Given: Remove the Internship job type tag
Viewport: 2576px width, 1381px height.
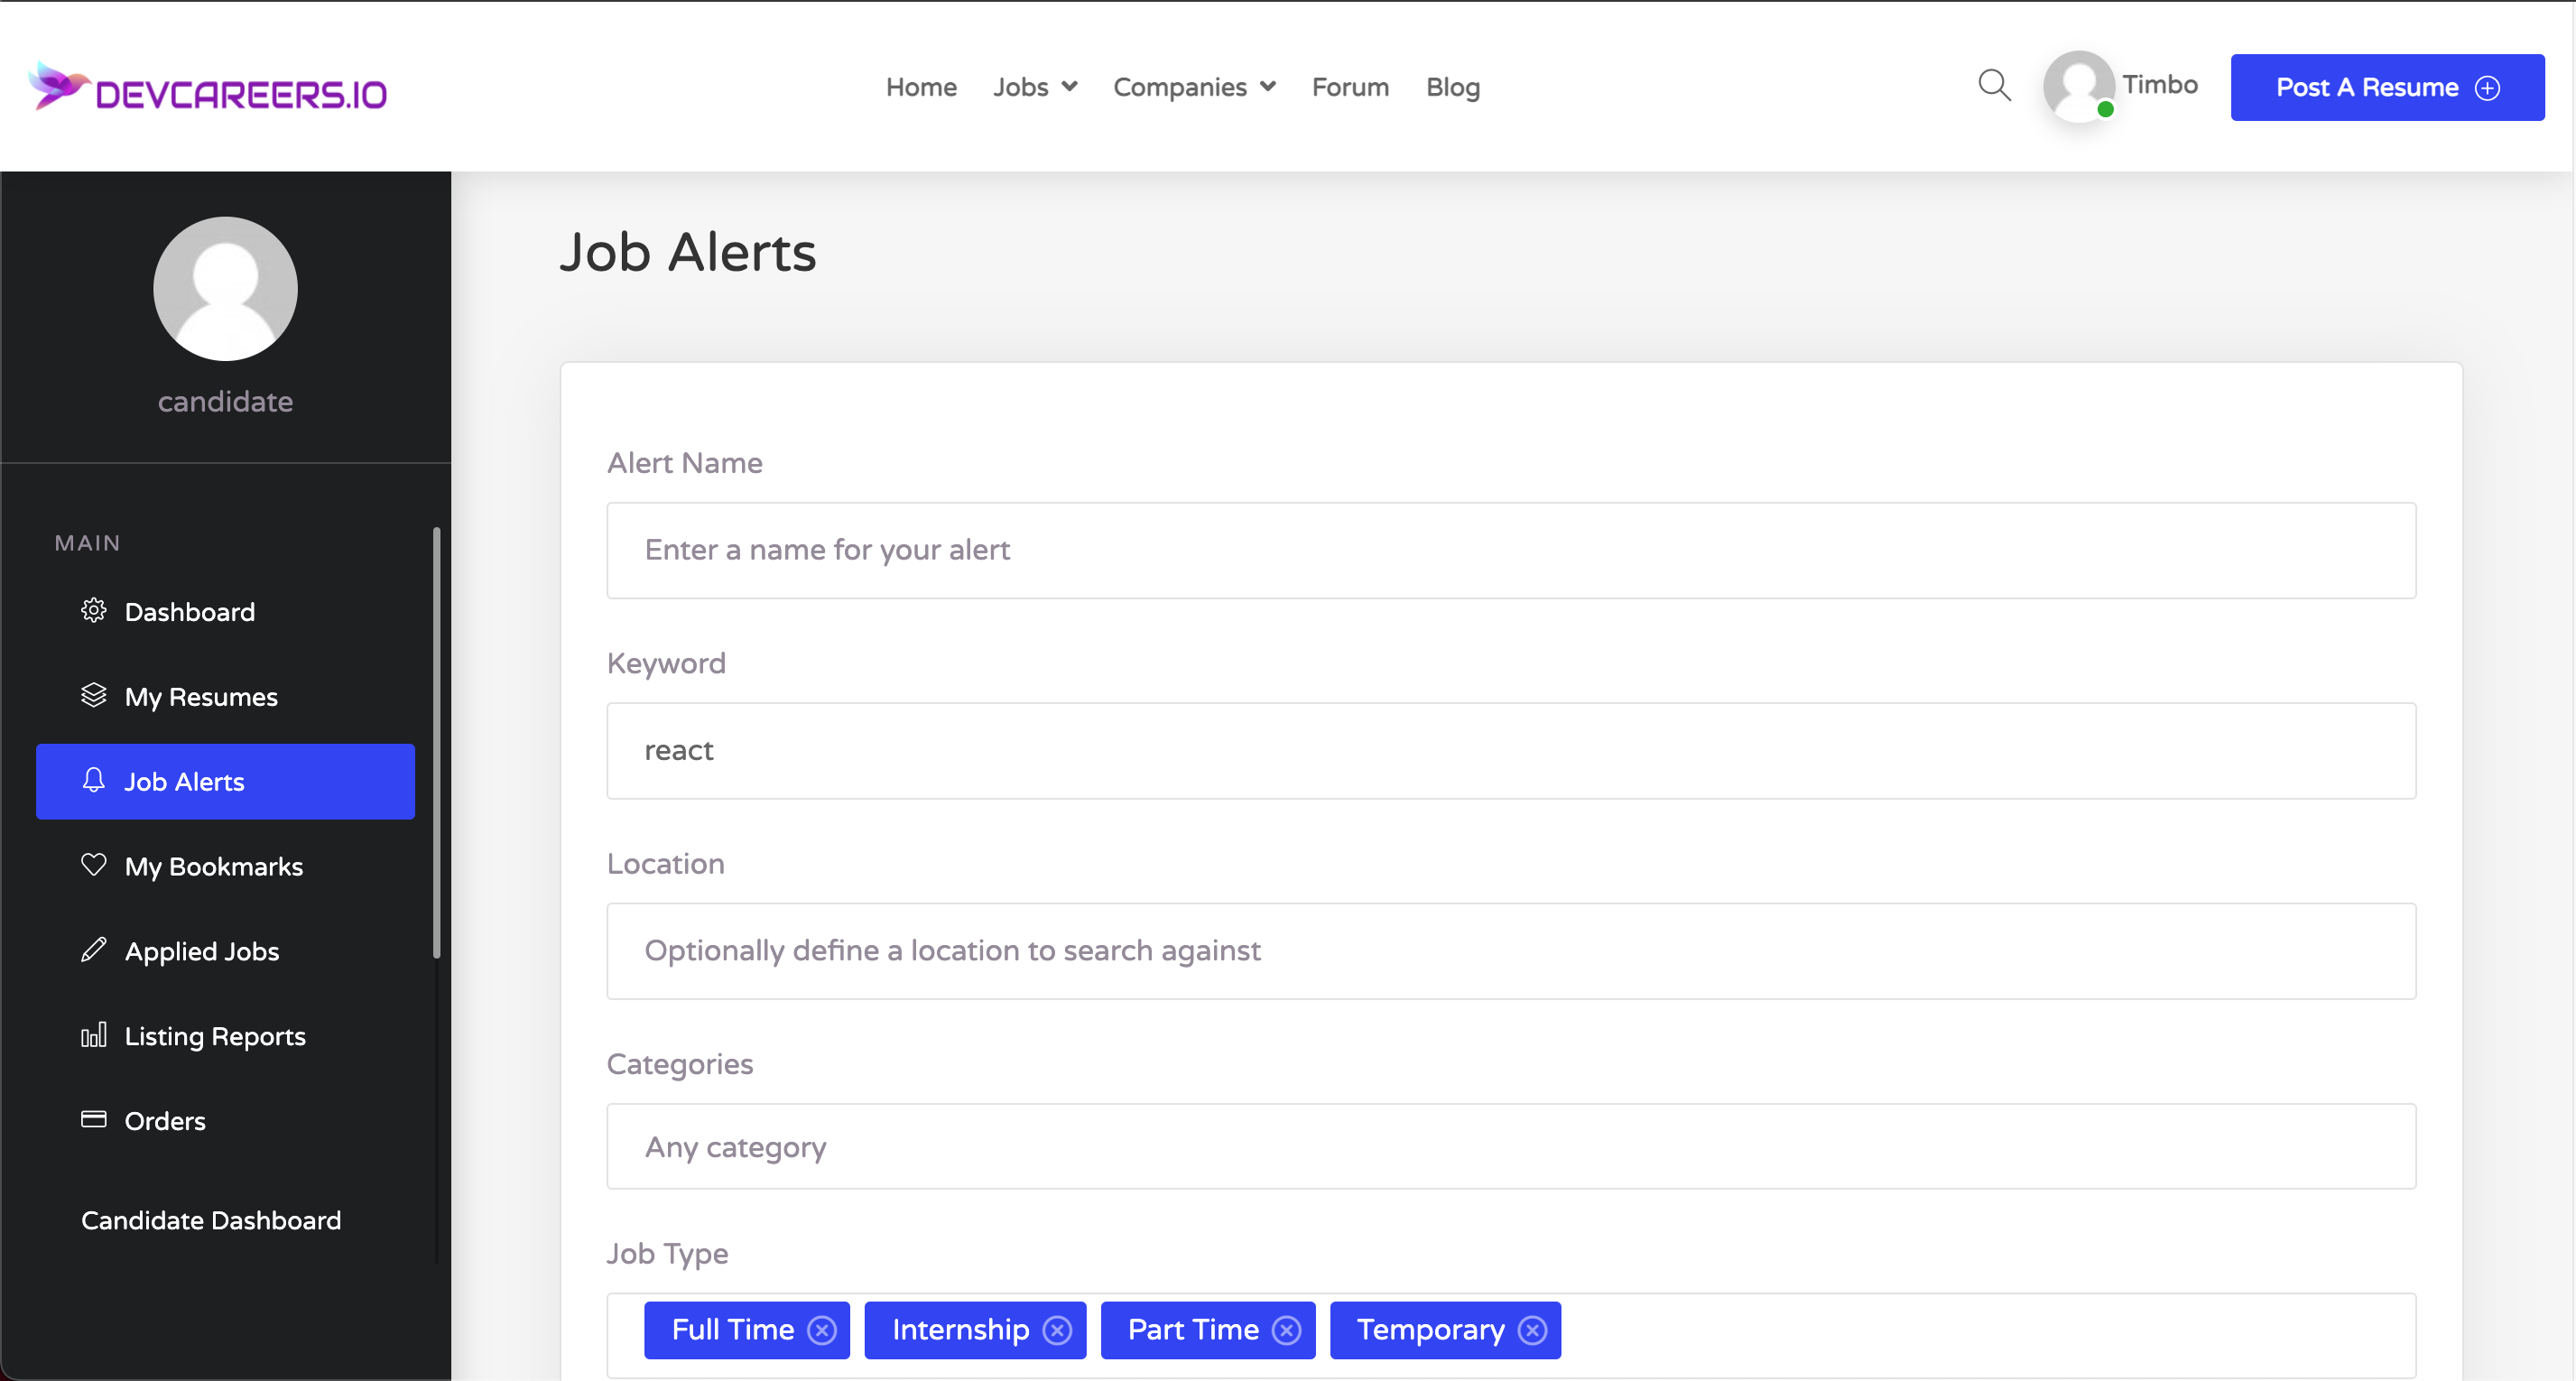Looking at the screenshot, I should point(1057,1330).
